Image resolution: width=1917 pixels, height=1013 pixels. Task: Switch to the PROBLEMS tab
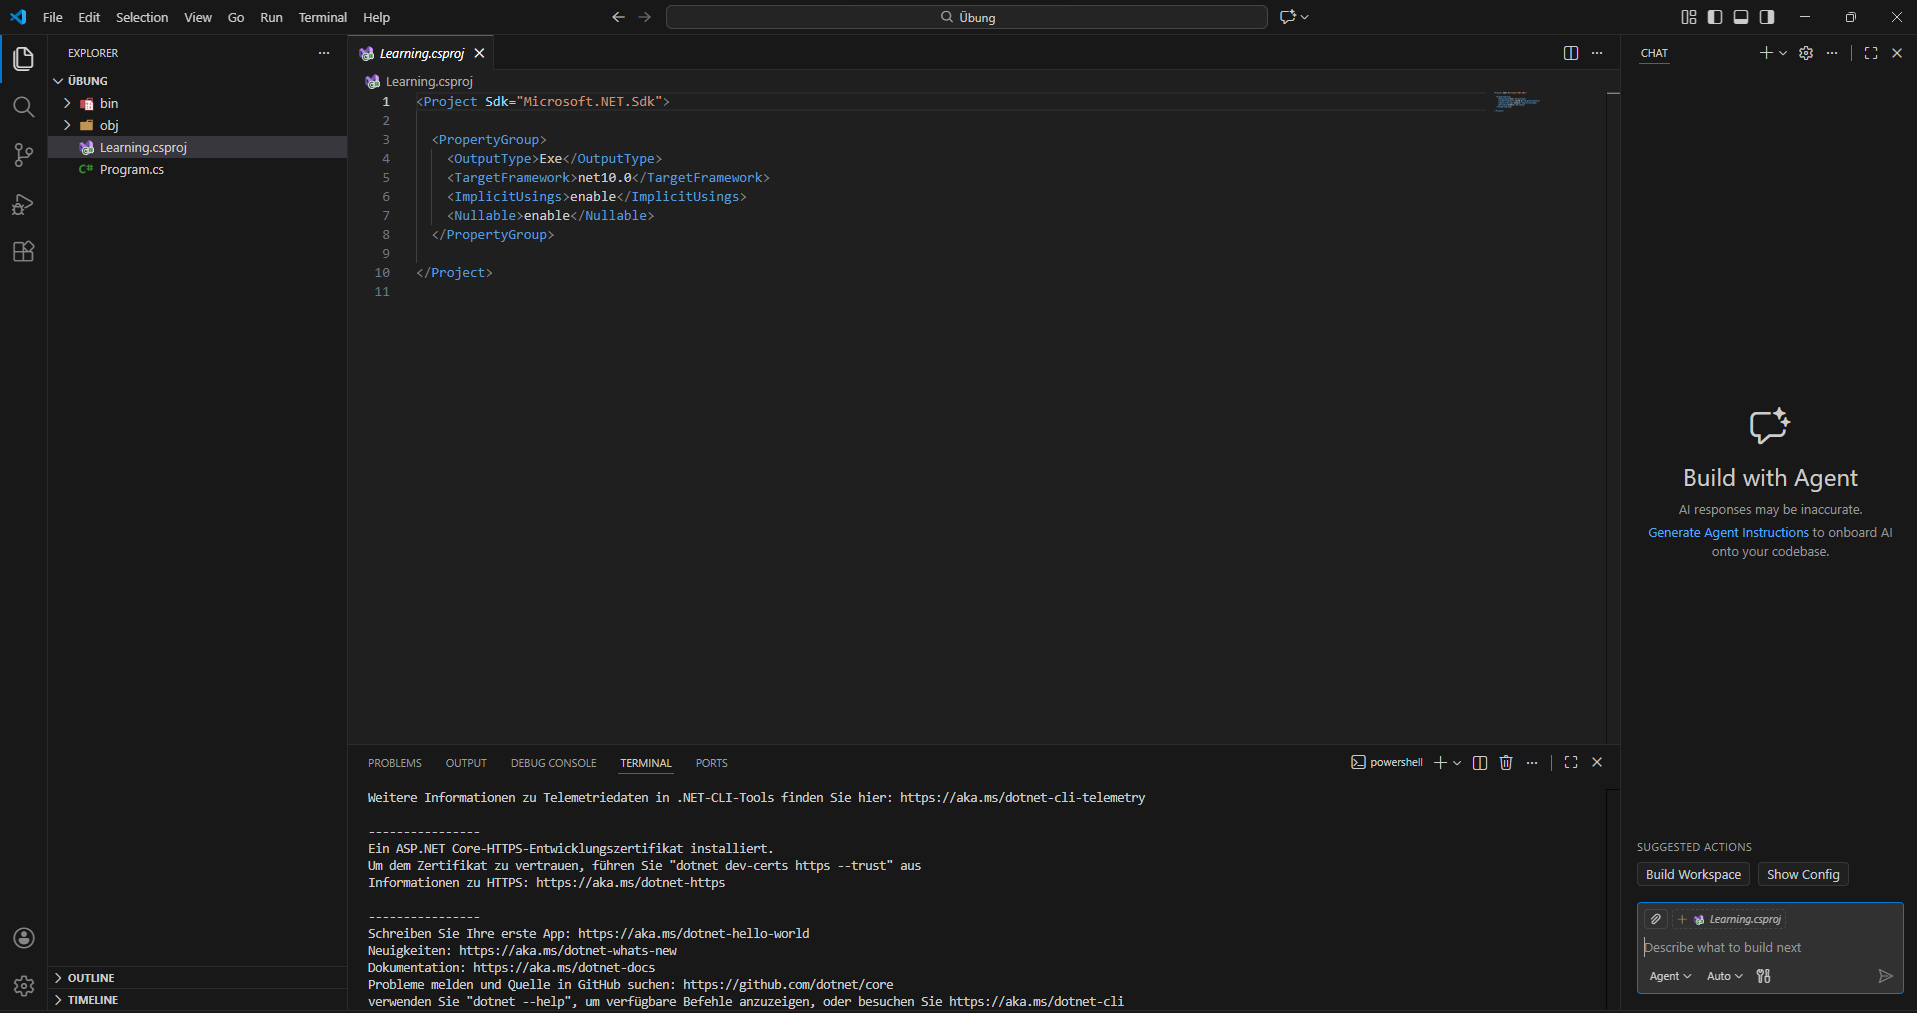pyautogui.click(x=394, y=763)
